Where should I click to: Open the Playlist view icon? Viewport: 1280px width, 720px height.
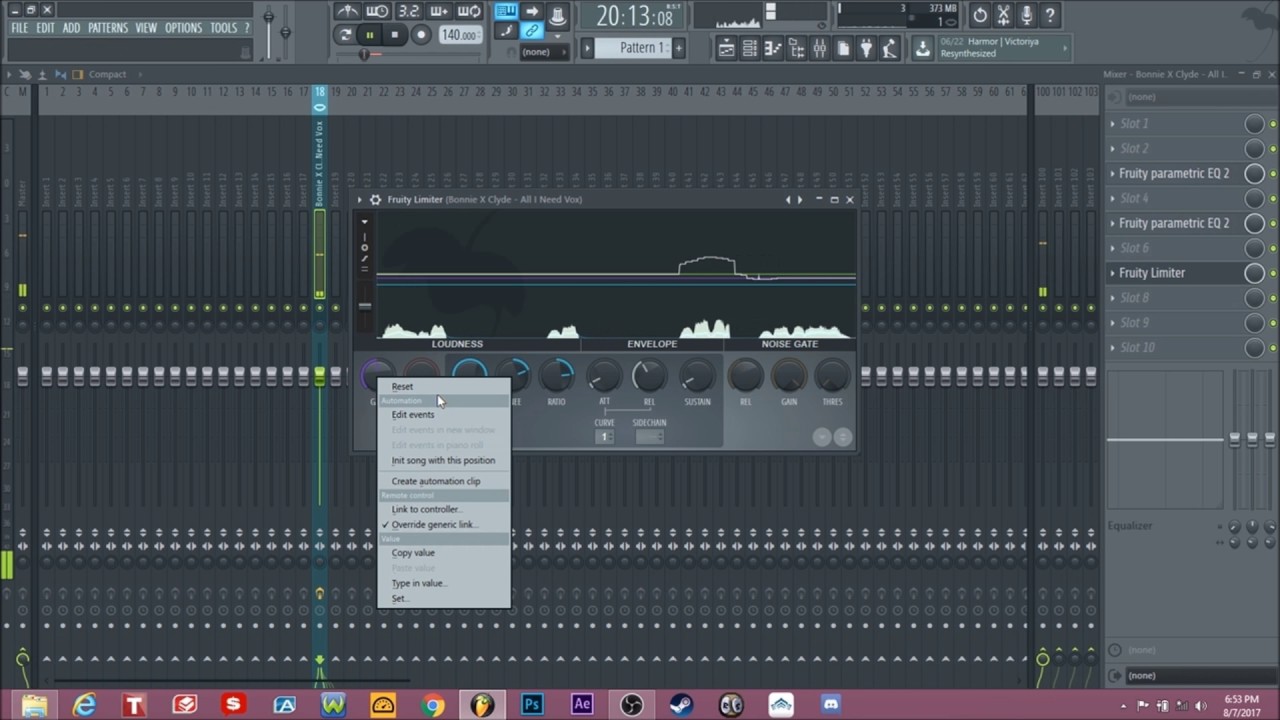point(727,48)
